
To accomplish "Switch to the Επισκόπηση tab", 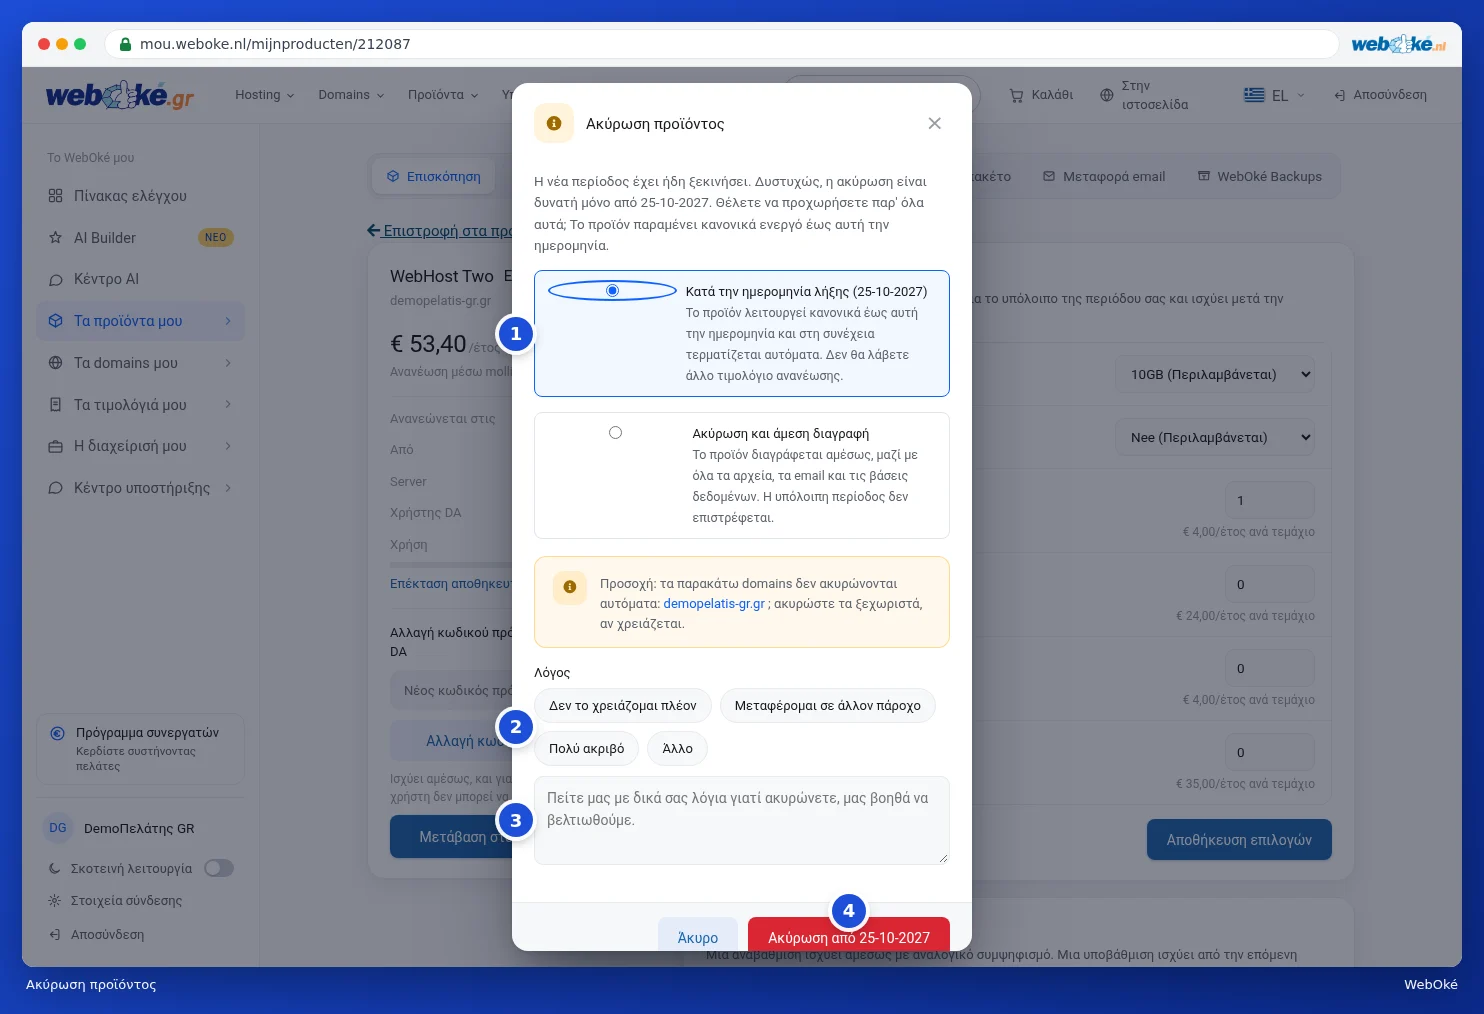I will coord(434,177).
